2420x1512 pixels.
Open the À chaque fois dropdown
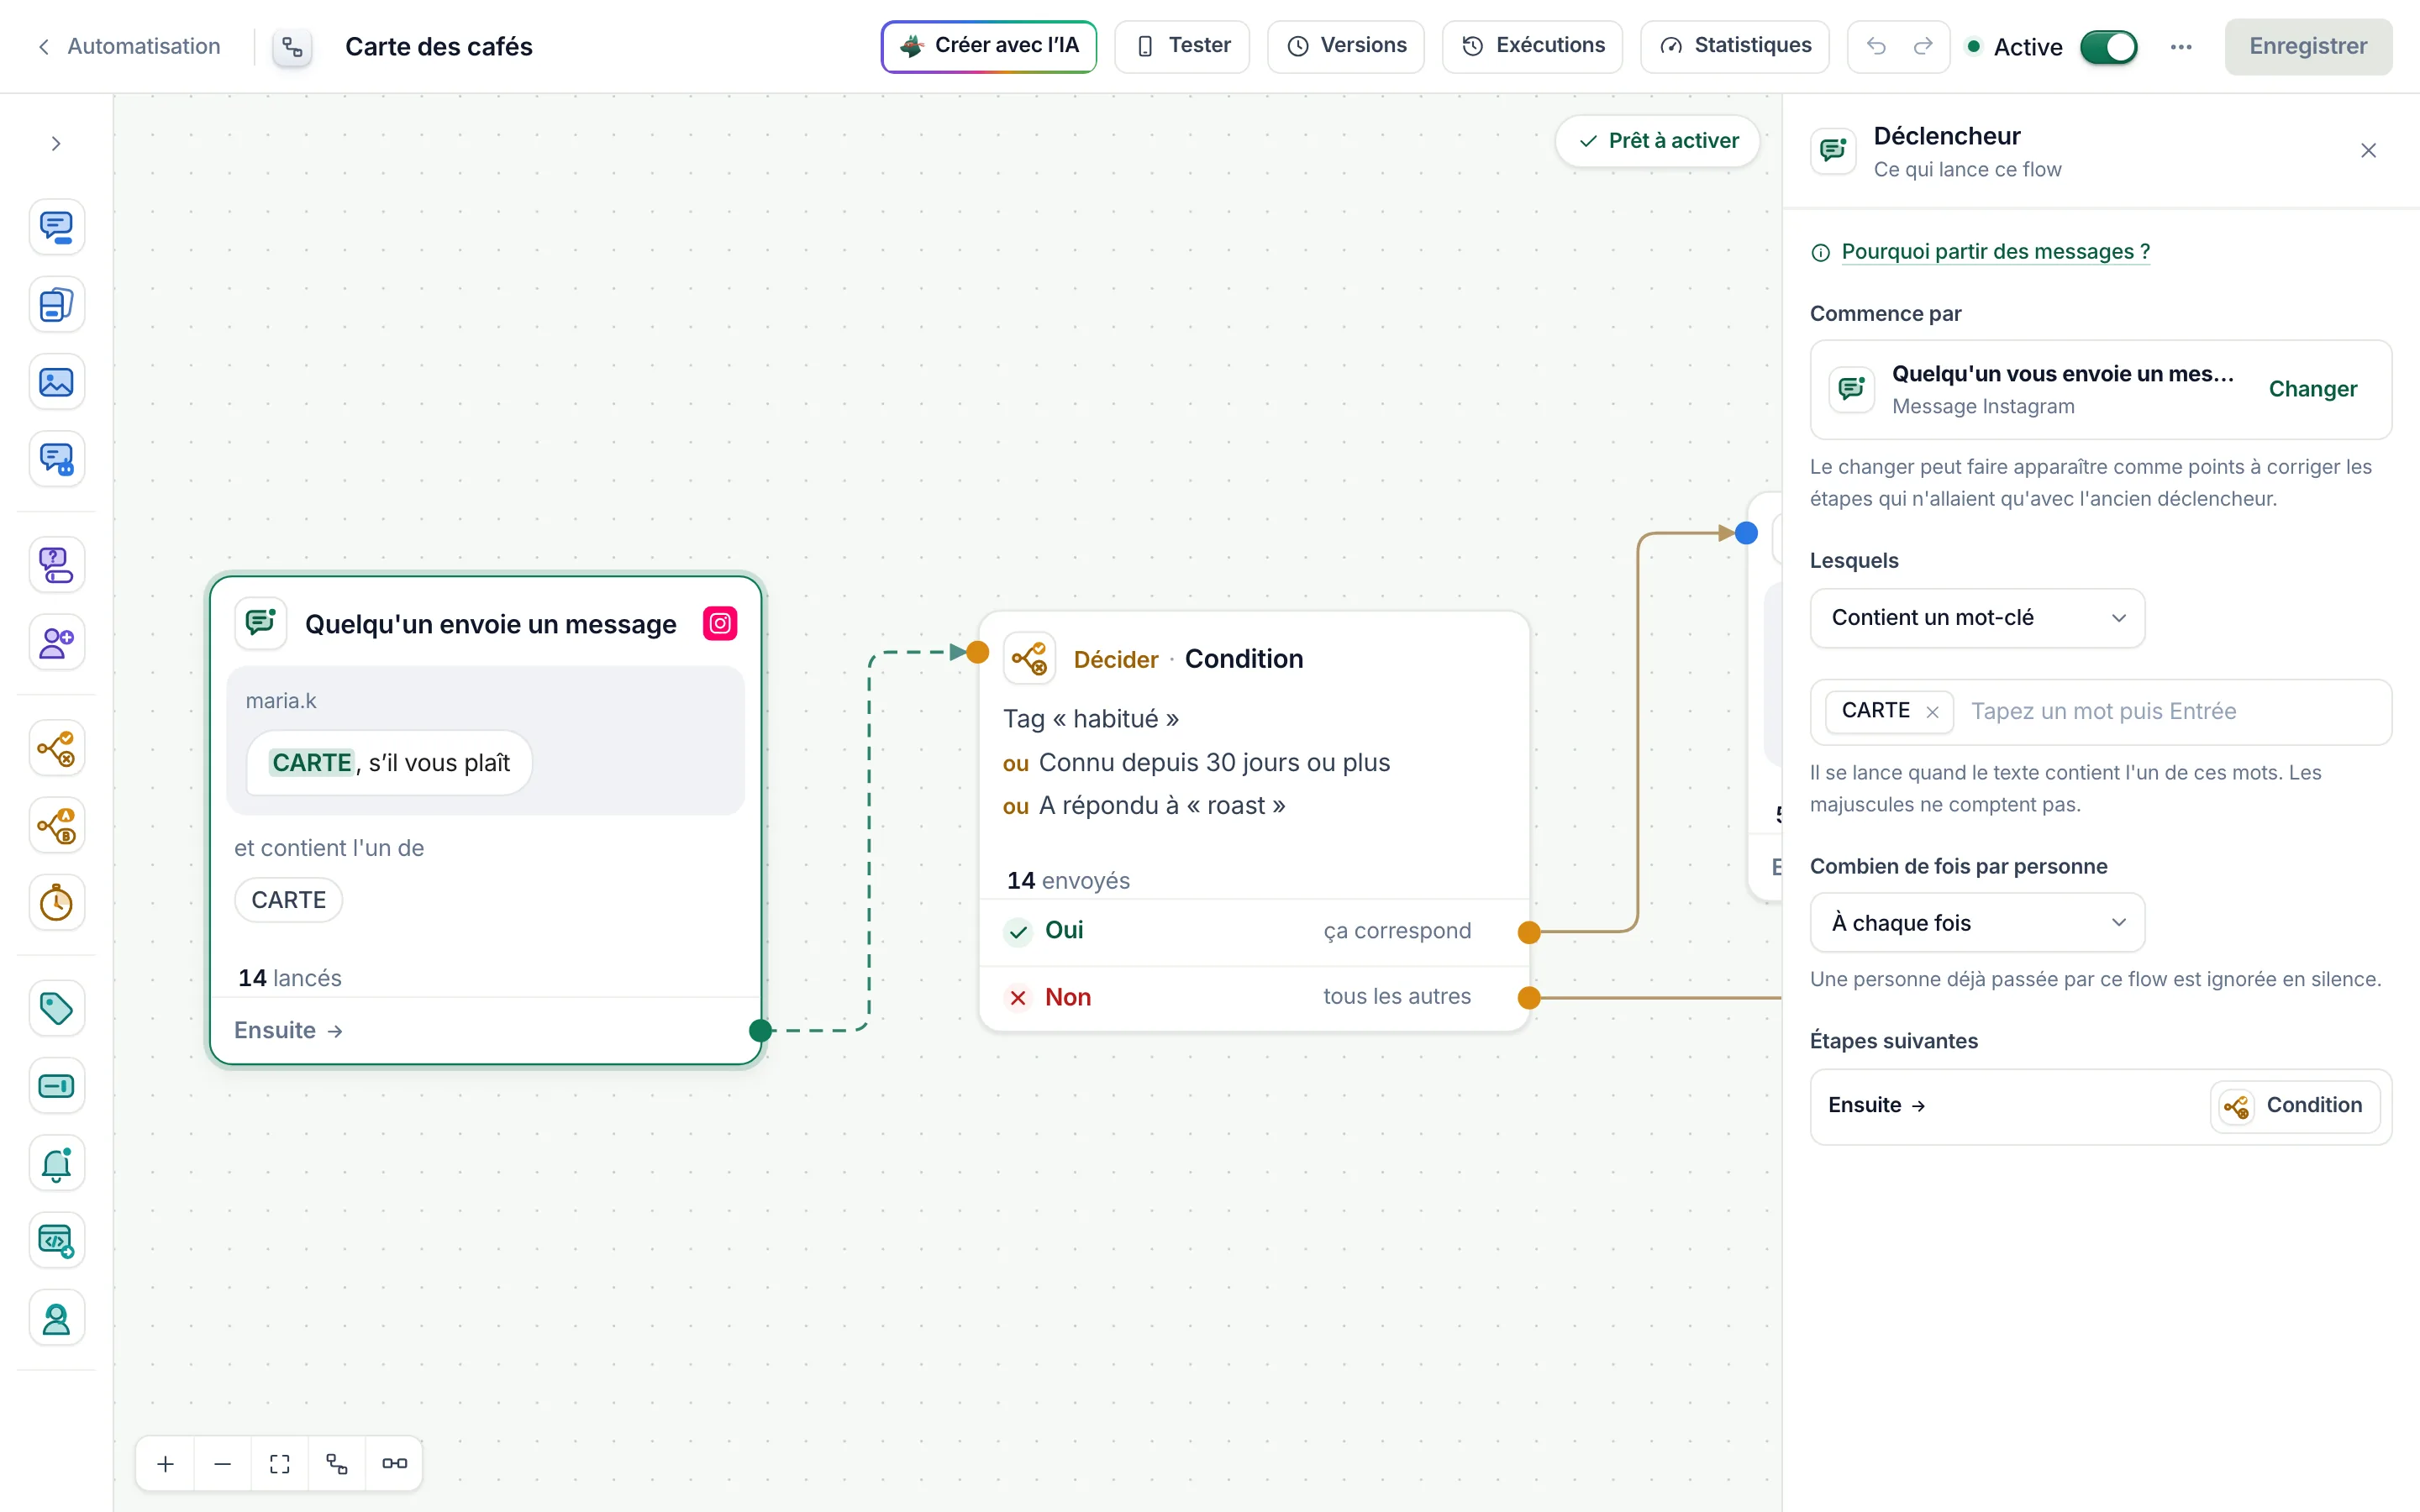tap(1977, 923)
